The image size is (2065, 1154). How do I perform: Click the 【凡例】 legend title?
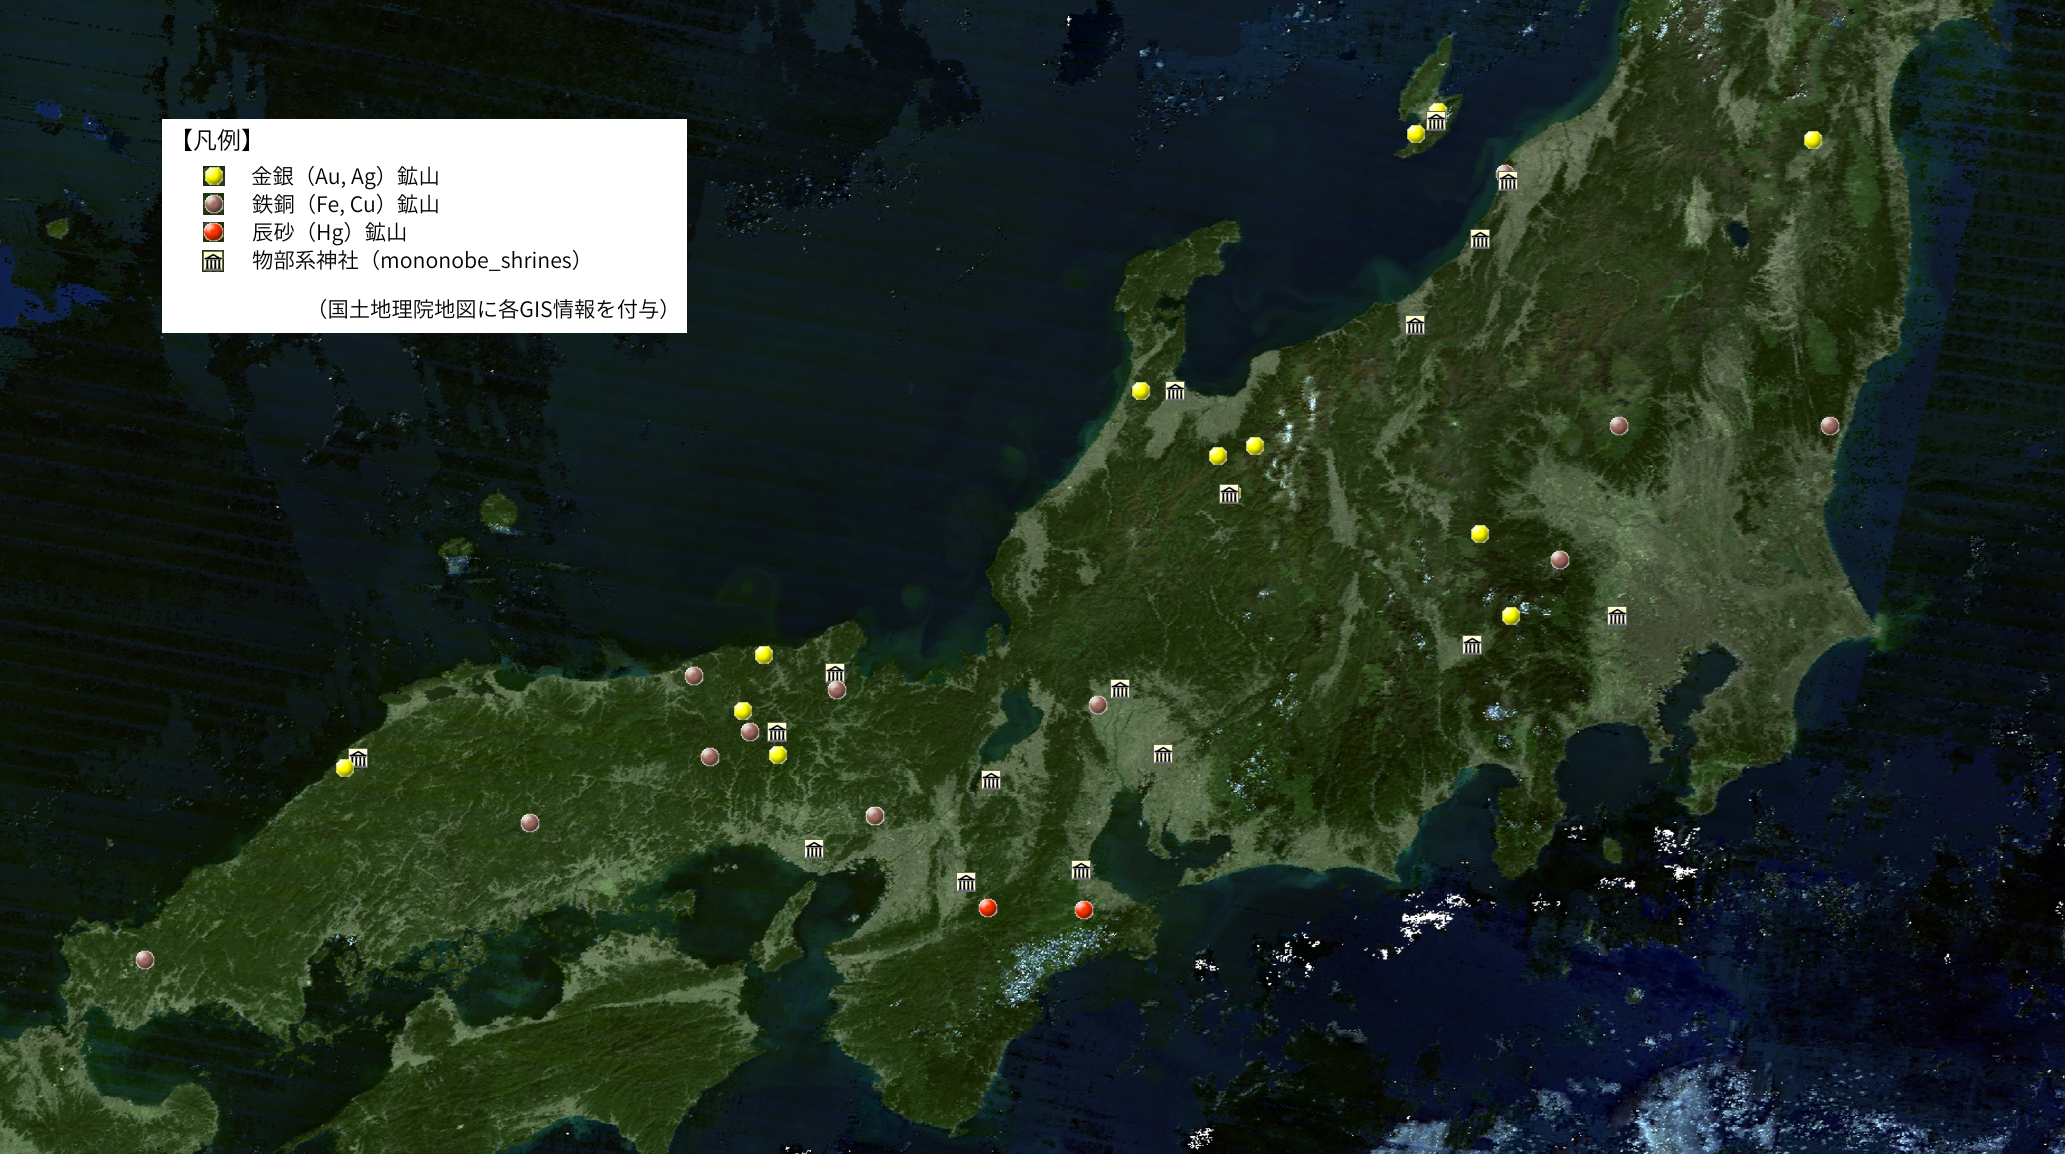point(216,140)
